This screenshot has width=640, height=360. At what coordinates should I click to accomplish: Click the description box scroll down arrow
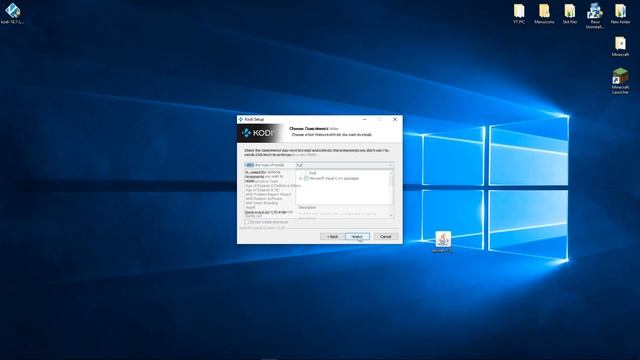[x=391, y=215]
